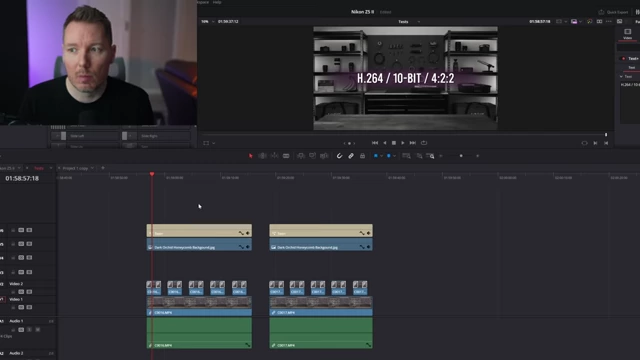Viewport: 640px width, 360px height.
Task: Click the Slide Right transition in effects
Action: click(156, 136)
